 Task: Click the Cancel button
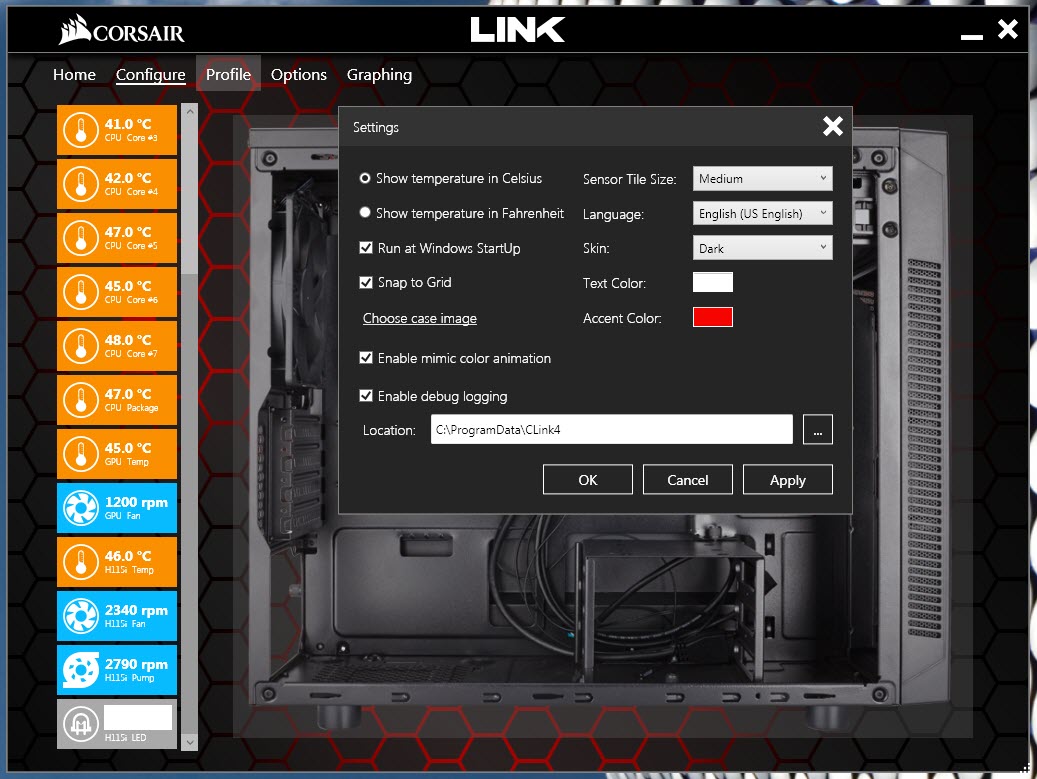688,479
